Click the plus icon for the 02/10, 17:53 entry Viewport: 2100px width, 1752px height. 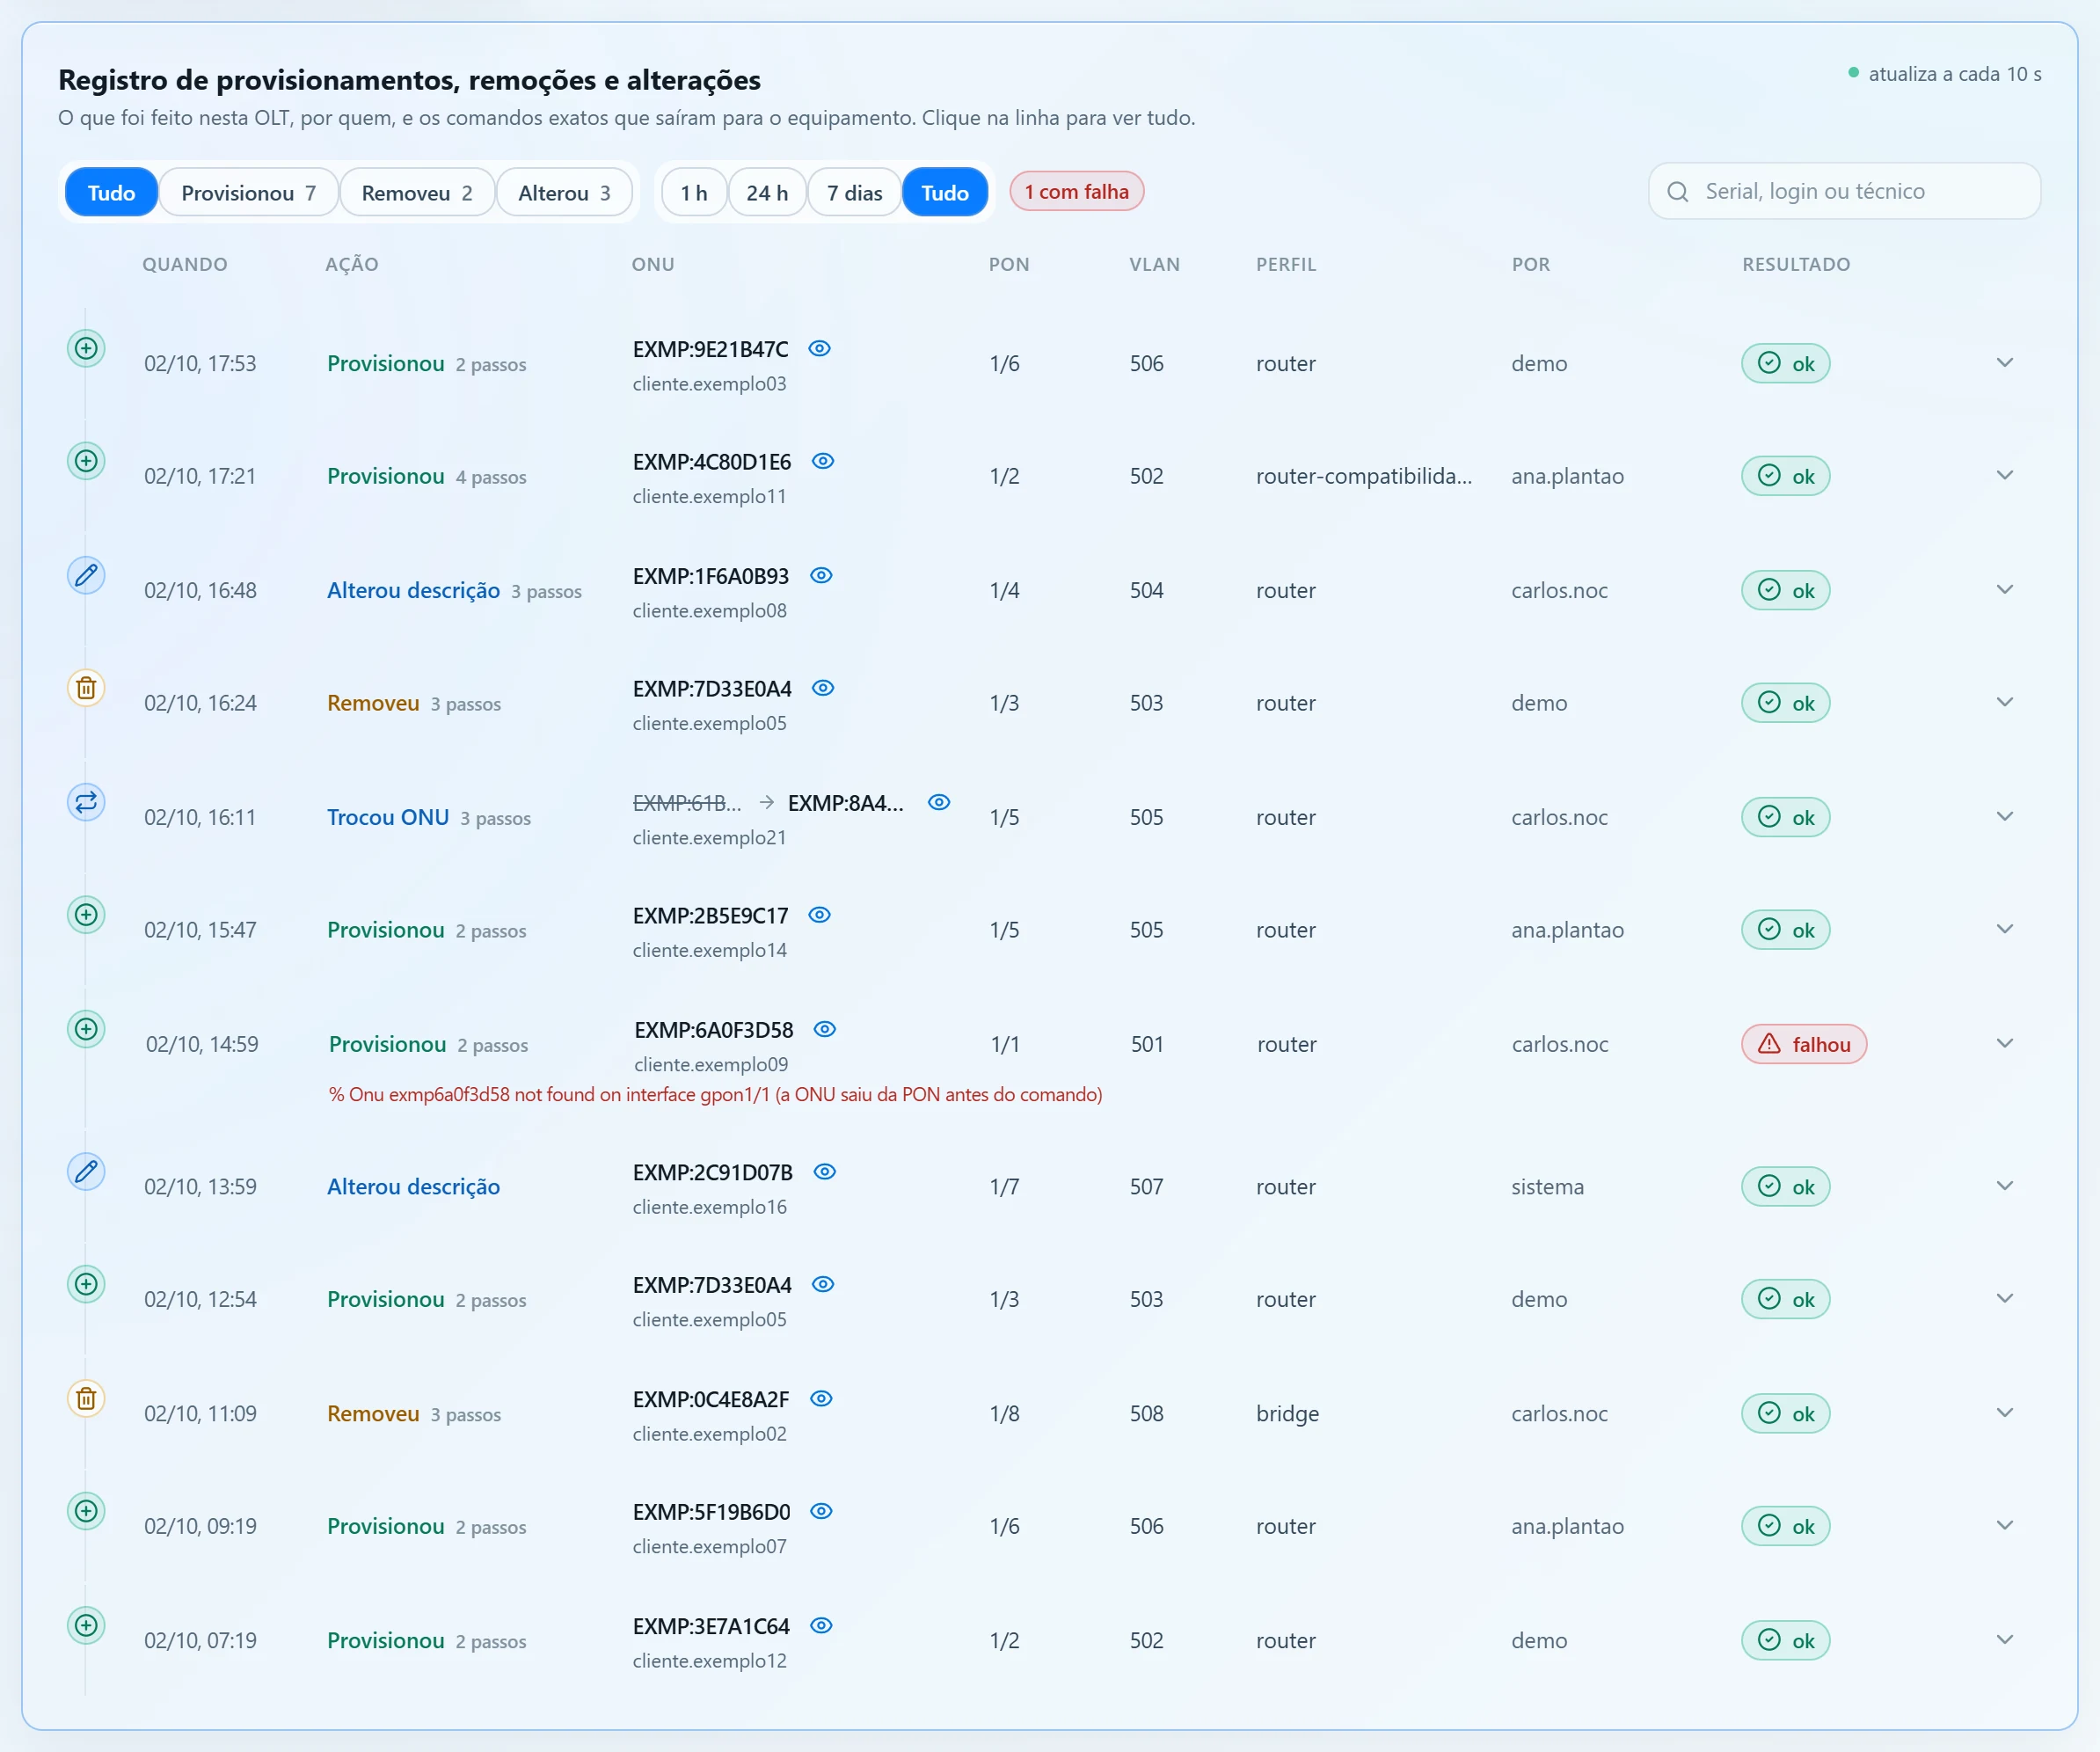pyautogui.click(x=86, y=348)
